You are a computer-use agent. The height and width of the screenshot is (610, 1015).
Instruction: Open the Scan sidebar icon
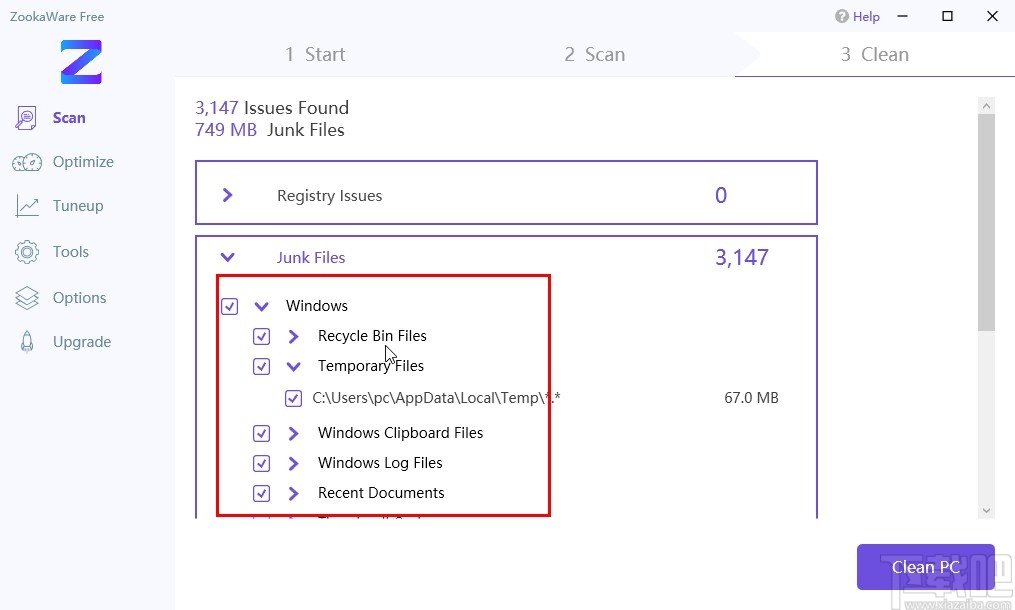click(x=26, y=118)
